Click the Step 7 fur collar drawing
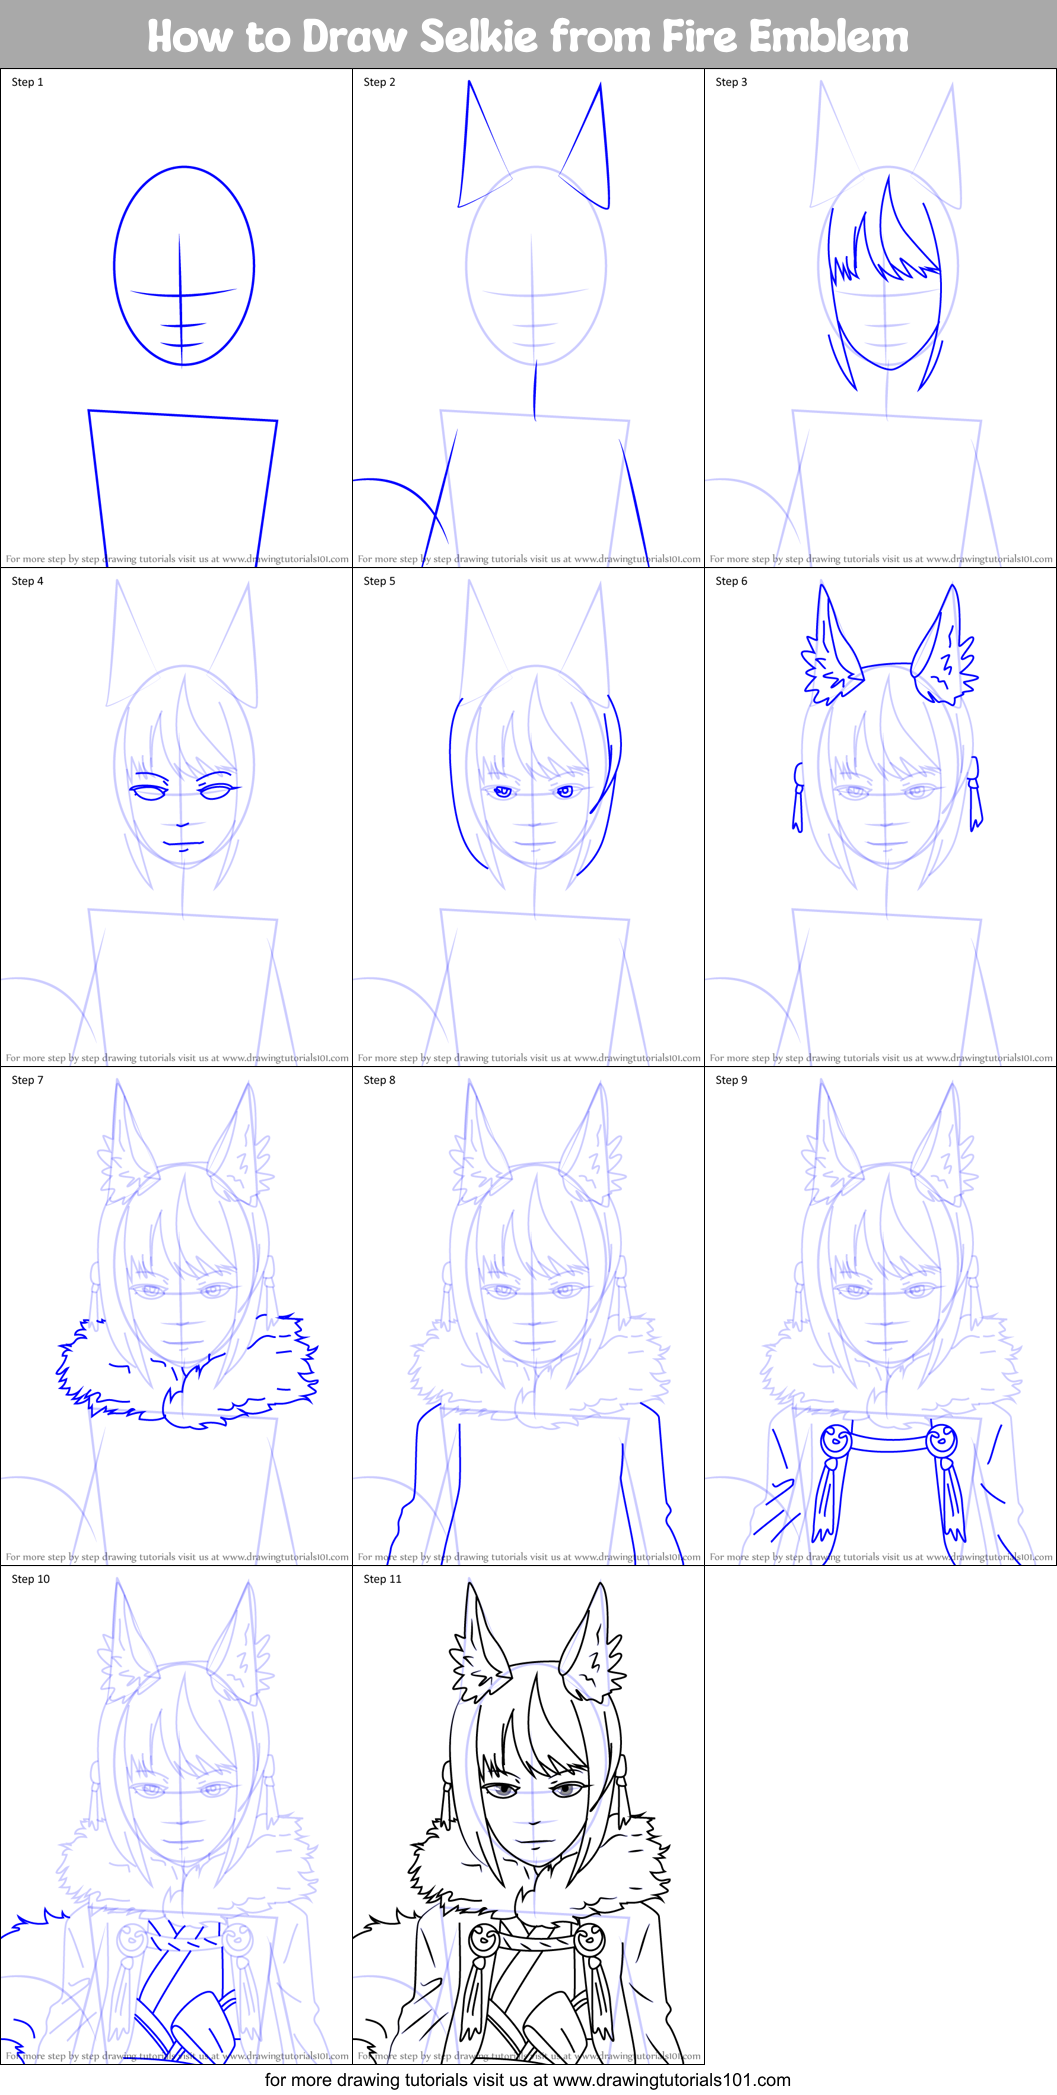The width and height of the screenshot is (1057, 2095). [x=187, y=1370]
